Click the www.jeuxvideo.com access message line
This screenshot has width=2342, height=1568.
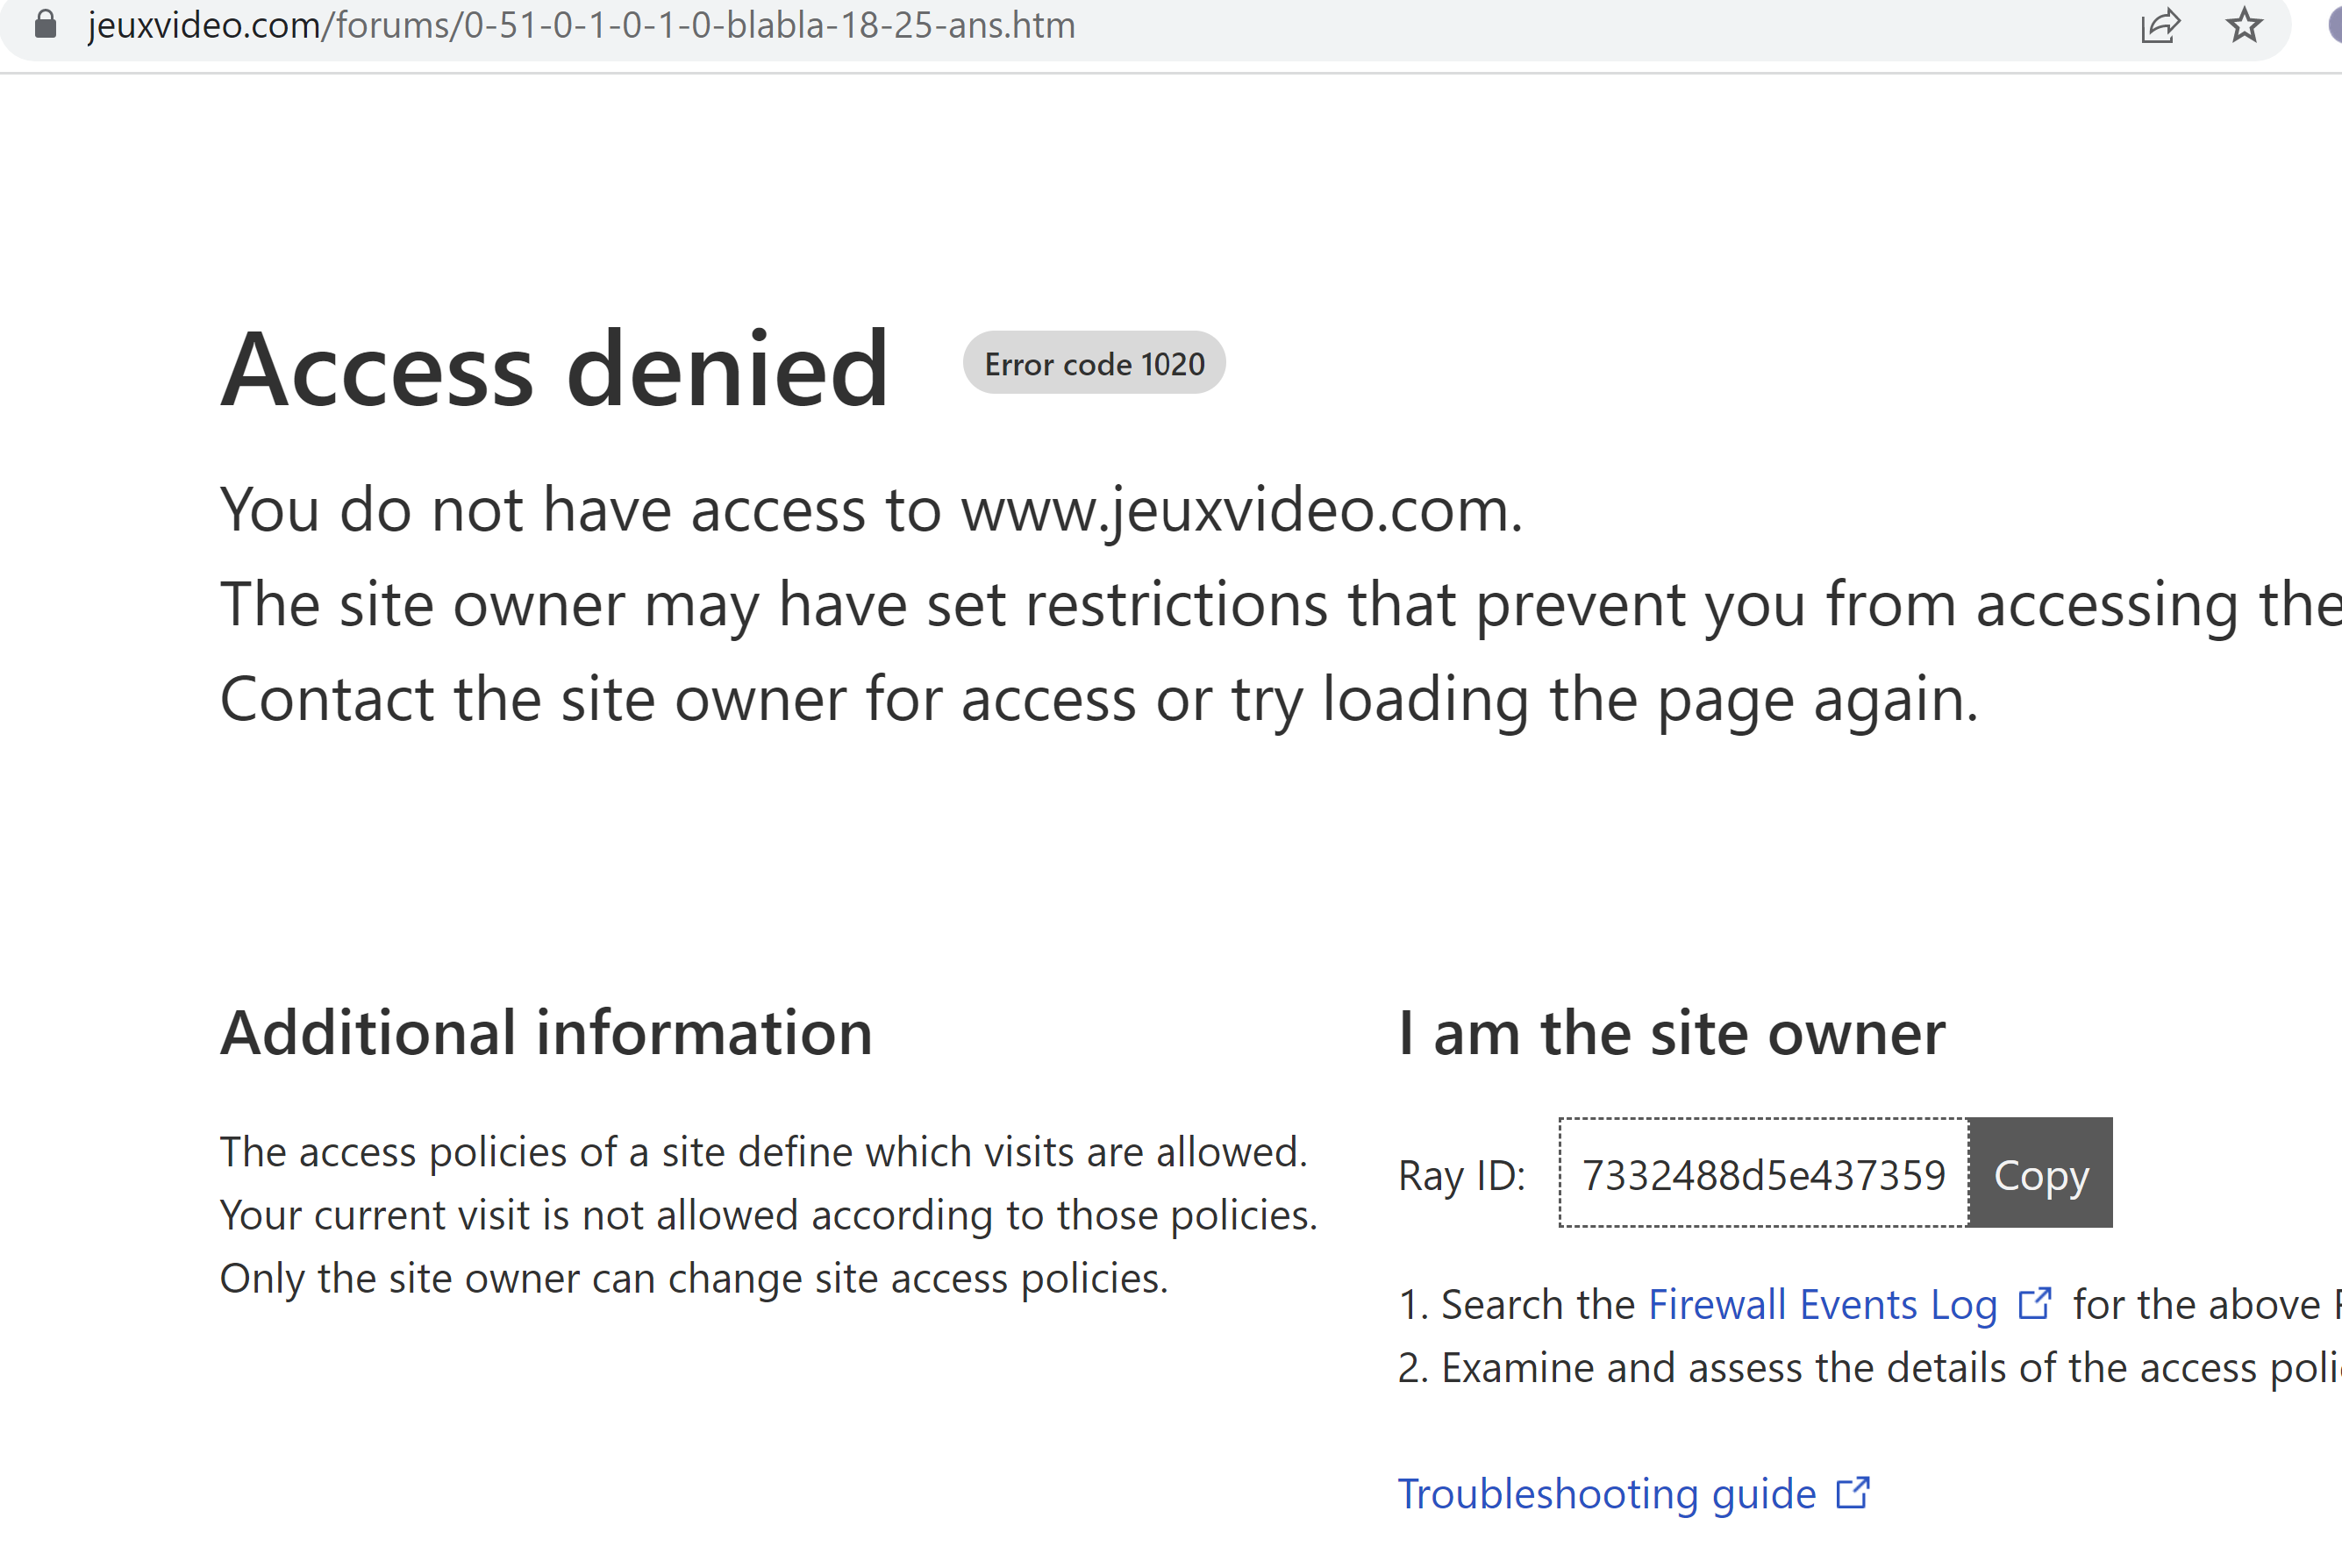[x=871, y=510]
